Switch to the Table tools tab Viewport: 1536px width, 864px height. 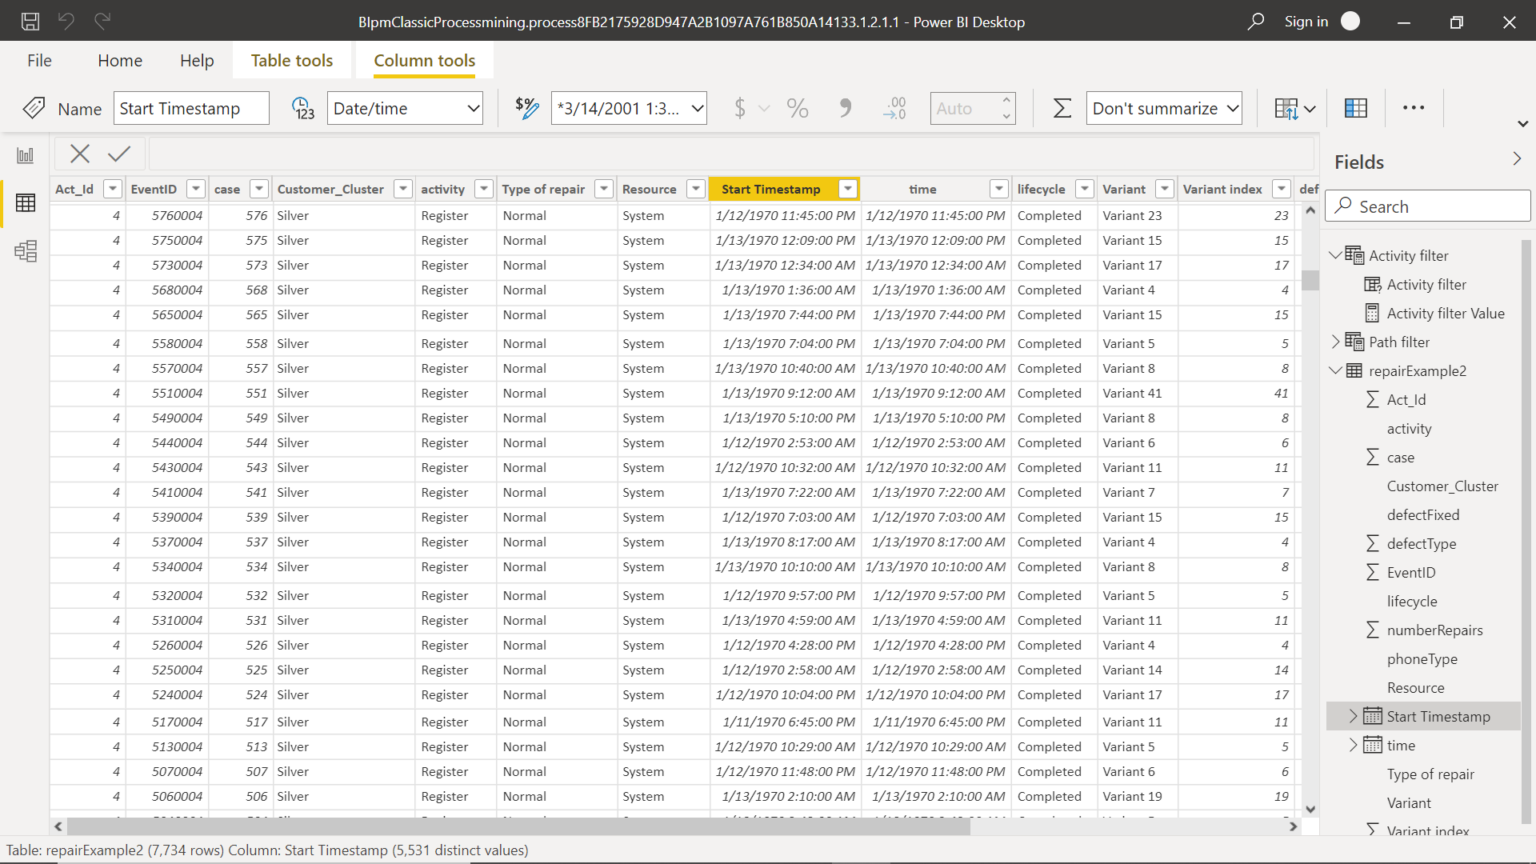click(x=291, y=60)
